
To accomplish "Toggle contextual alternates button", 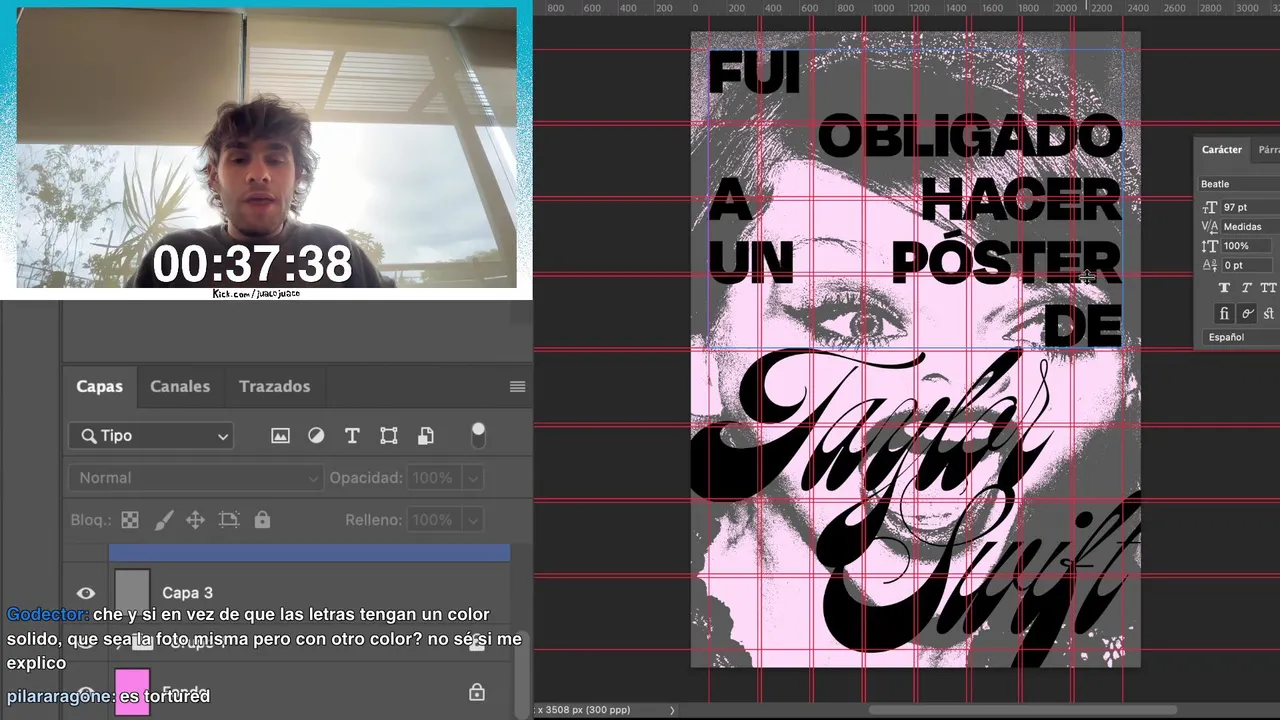I will (1247, 314).
